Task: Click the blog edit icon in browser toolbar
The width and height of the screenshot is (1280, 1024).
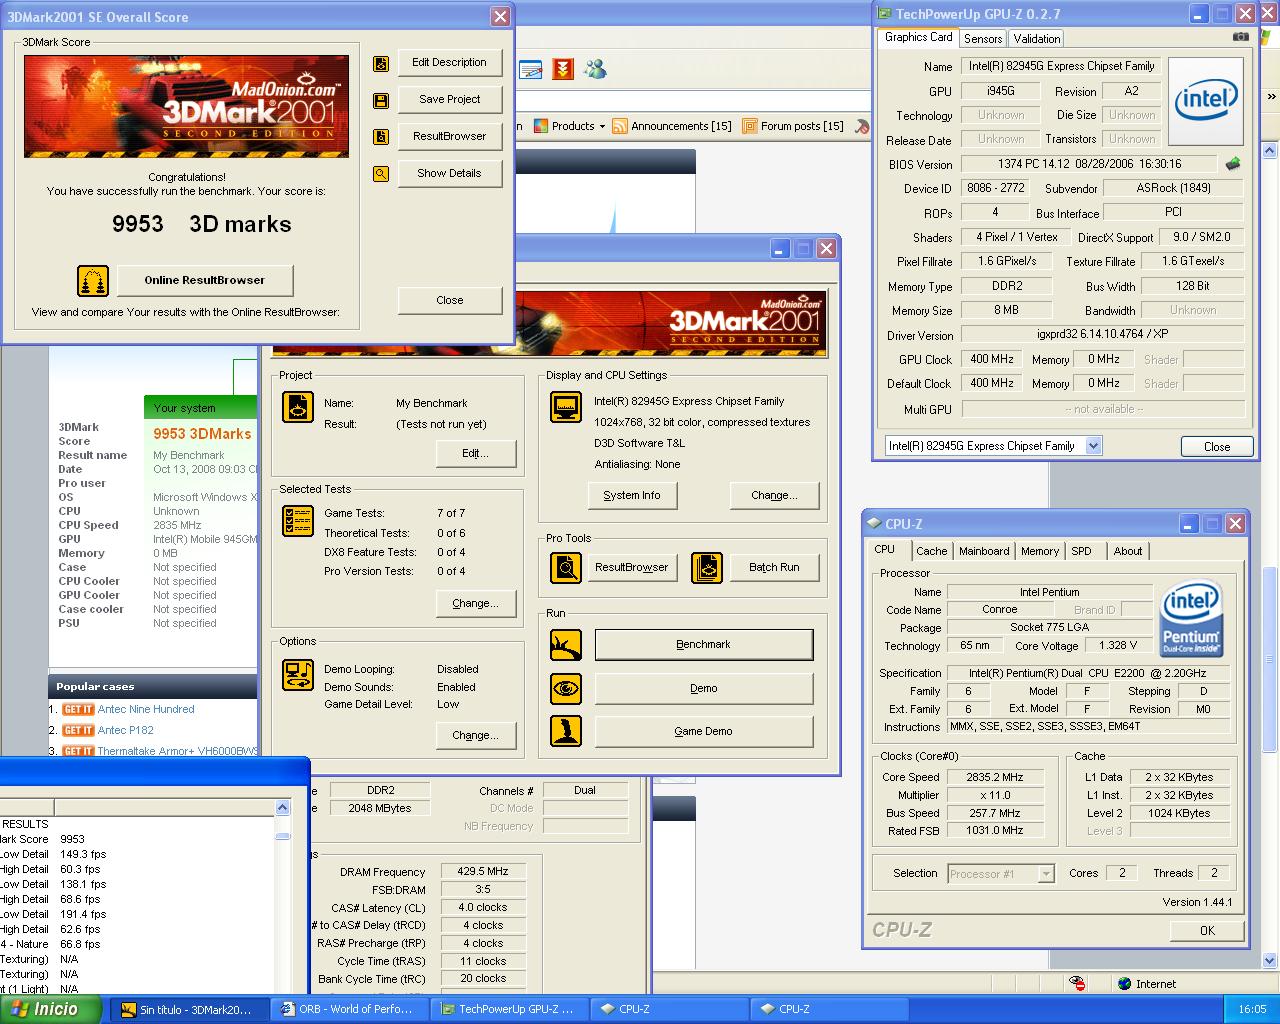Action: coord(531,70)
